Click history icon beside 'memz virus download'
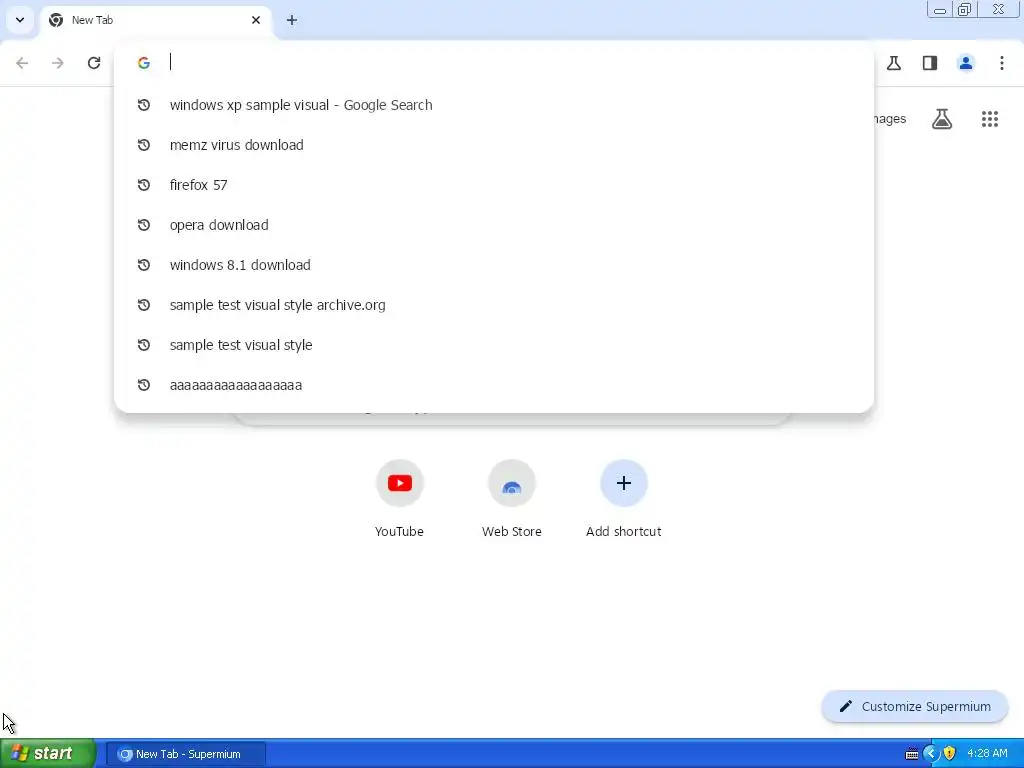Viewport: 1024px width, 768px height. (144, 145)
